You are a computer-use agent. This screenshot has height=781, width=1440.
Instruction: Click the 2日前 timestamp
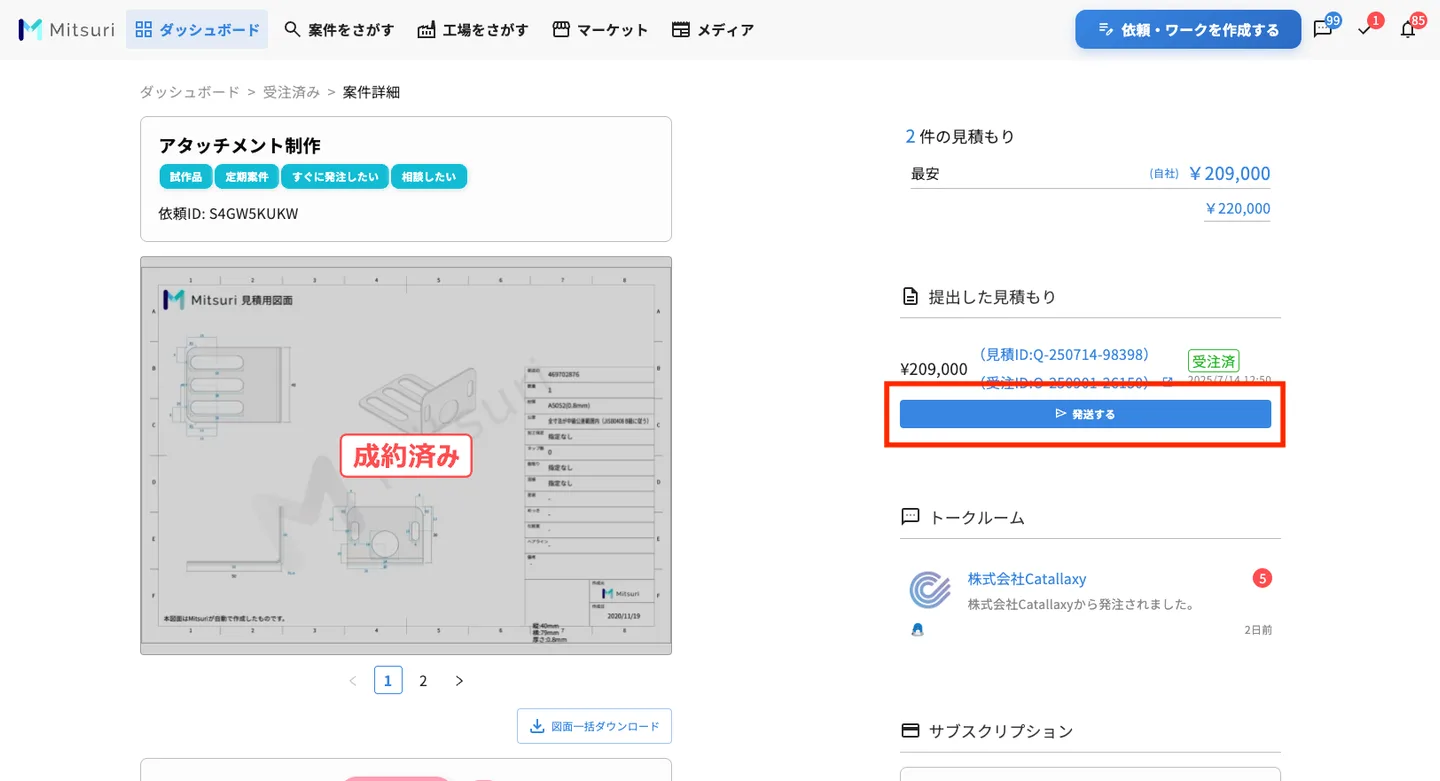pos(1258,630)
